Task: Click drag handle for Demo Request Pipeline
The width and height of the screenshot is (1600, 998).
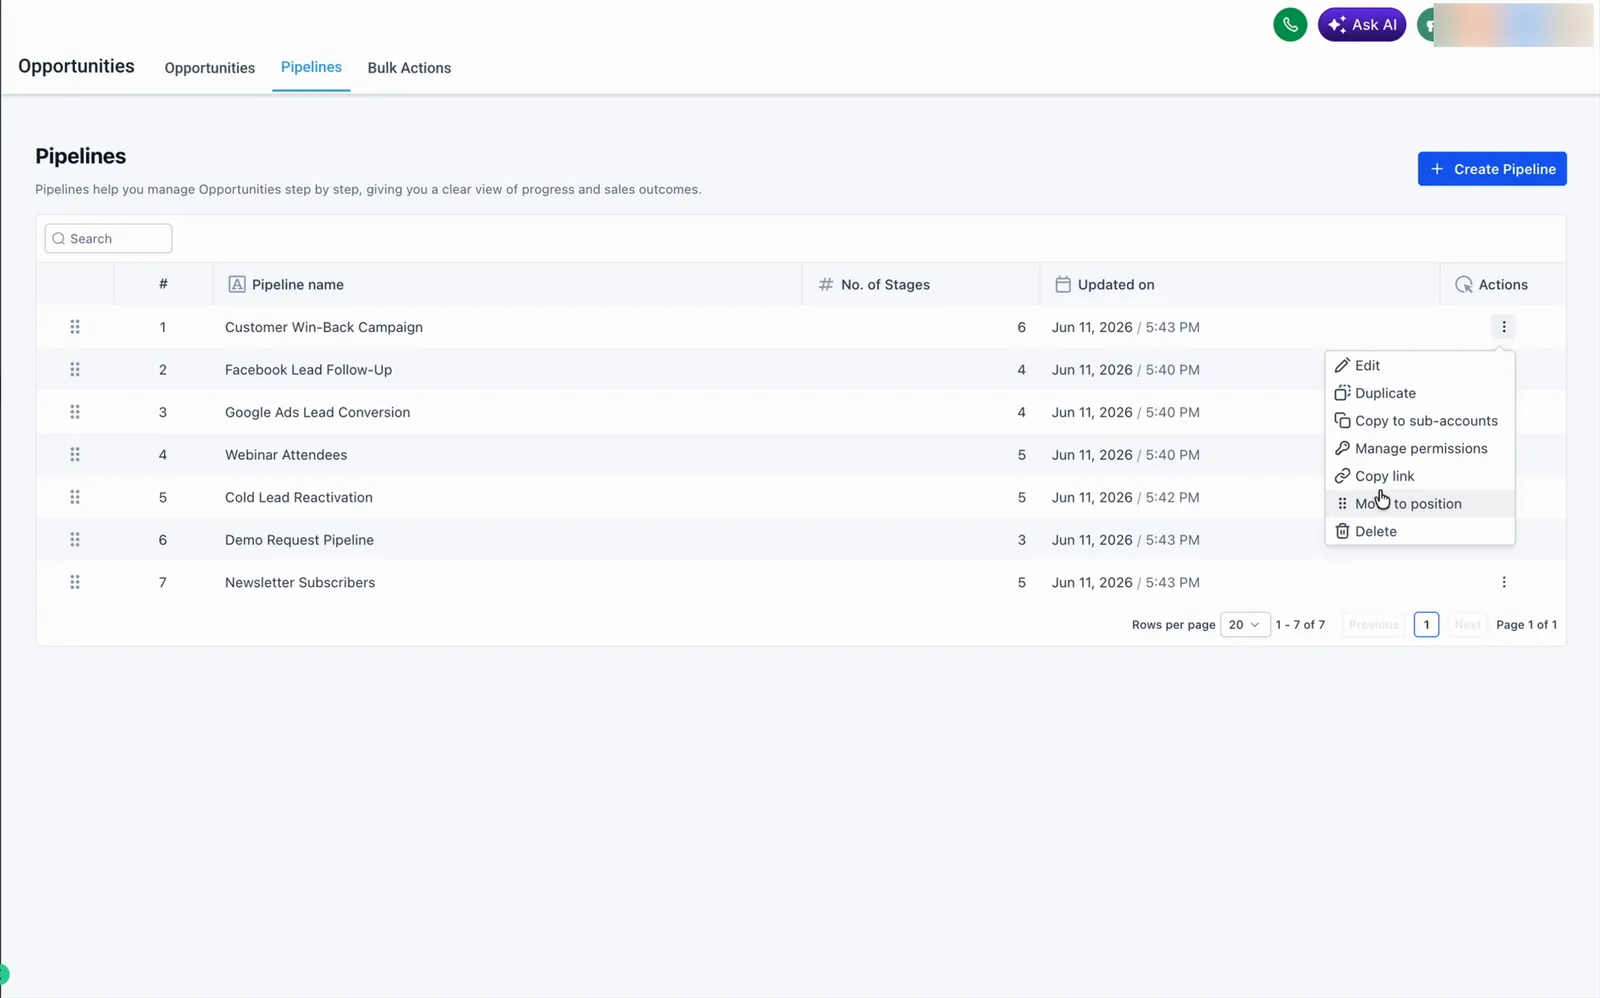Action: click(75, 539)
